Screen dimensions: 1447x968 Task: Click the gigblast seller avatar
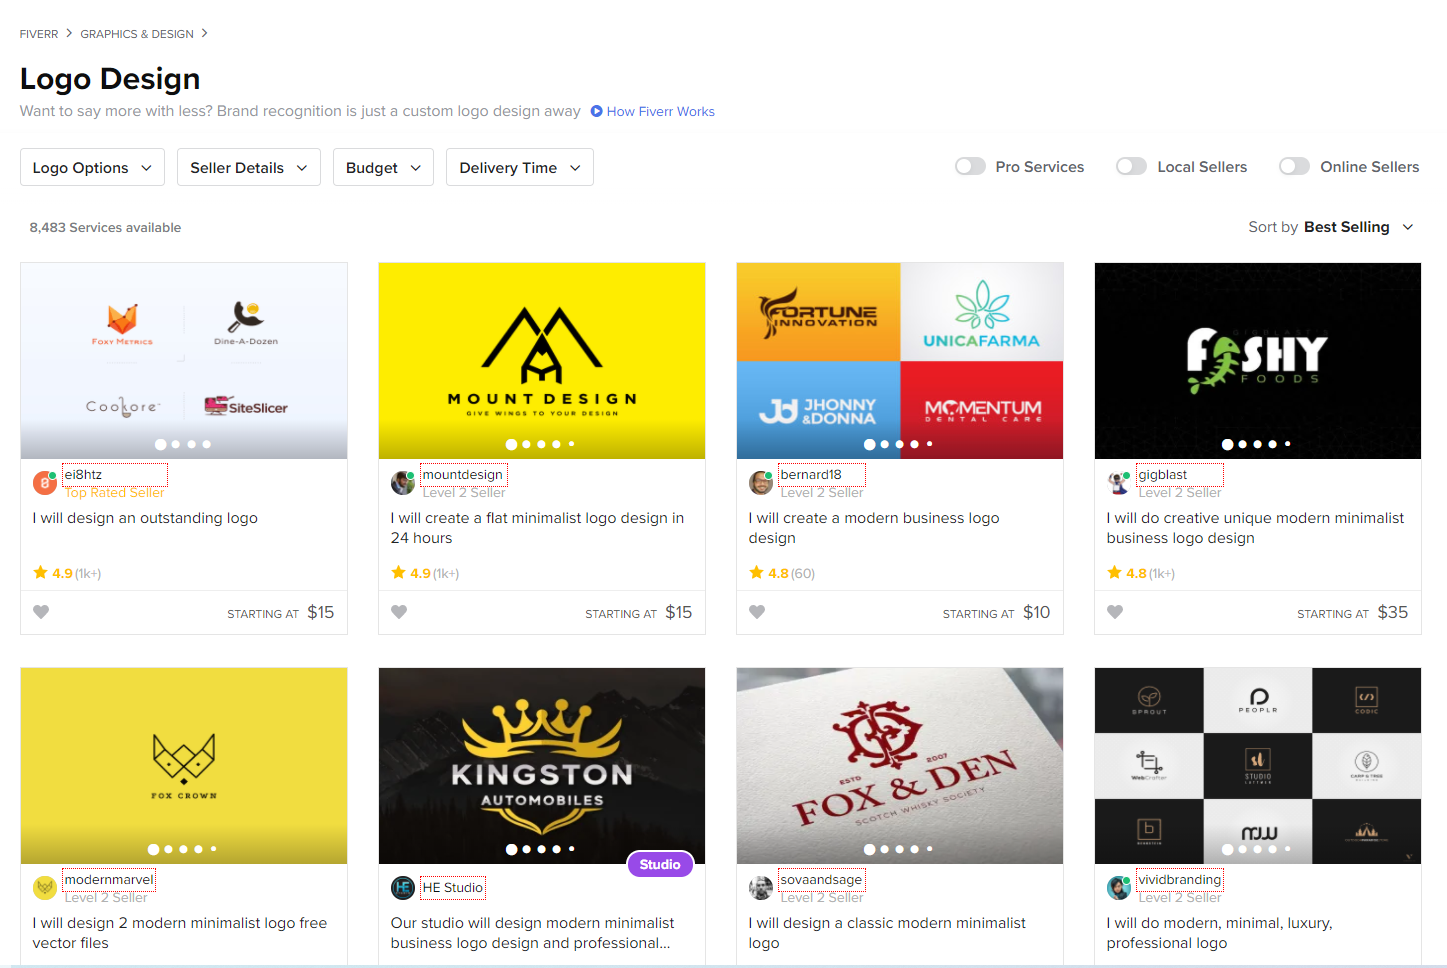pyautogui.click(x=1119, y=483)
